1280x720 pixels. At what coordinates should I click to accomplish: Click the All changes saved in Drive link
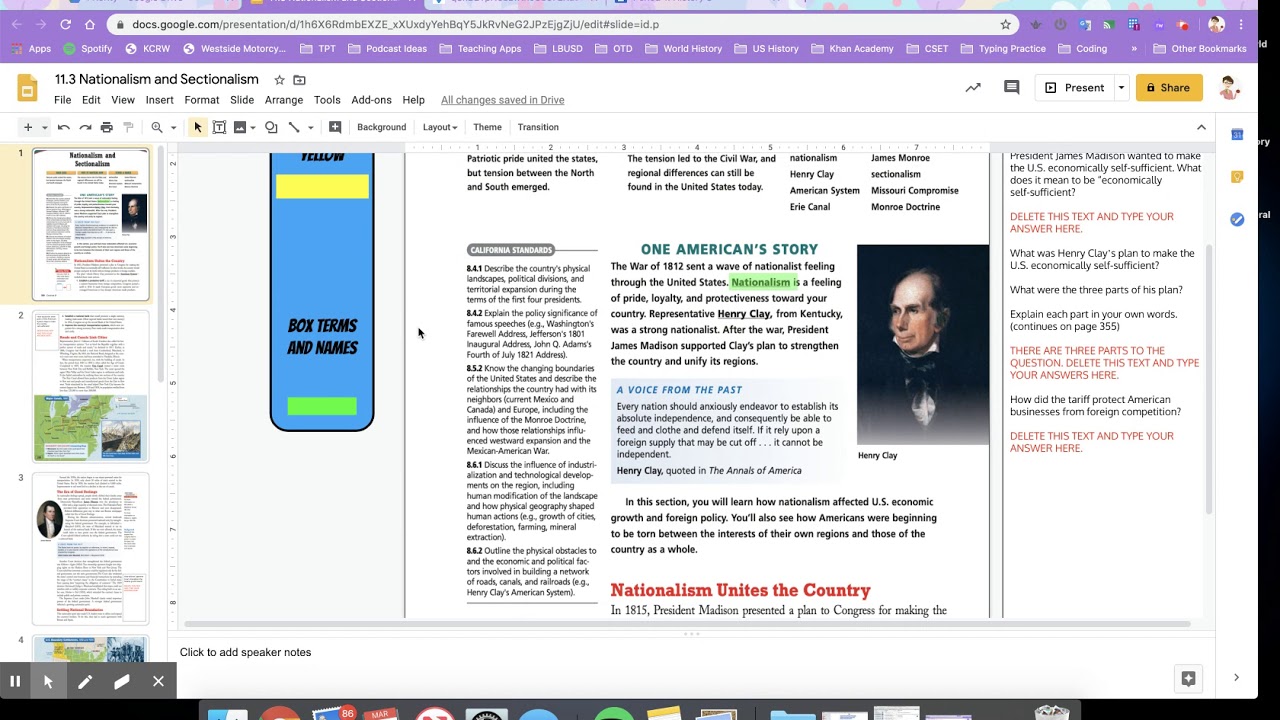(x=503, y=100)
